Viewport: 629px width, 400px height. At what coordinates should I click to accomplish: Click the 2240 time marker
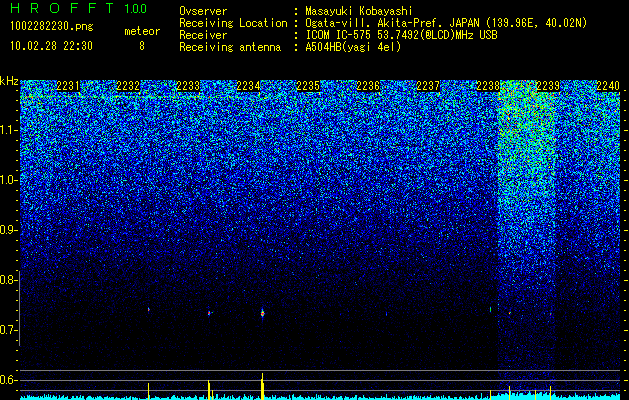pyautogui.click(x=608, y=86)
